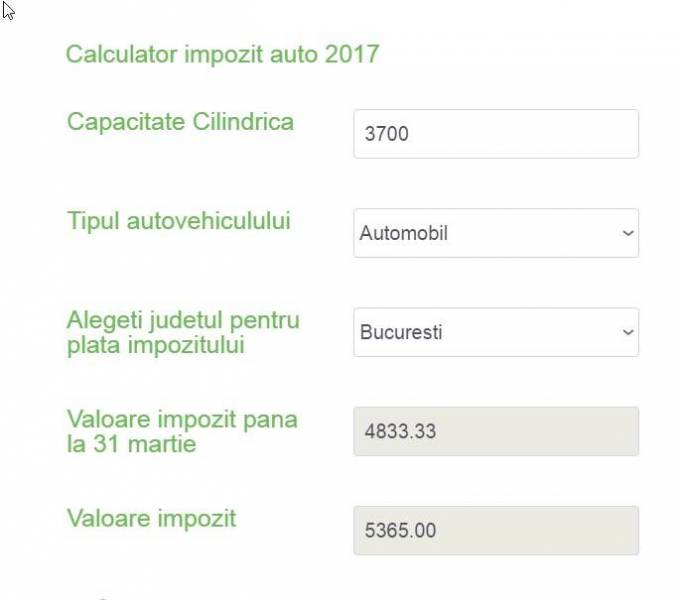Open the county selector showing Bucuresti
Image resolution: width=681 pixels, height=600 pixels.
pos(495,332)
